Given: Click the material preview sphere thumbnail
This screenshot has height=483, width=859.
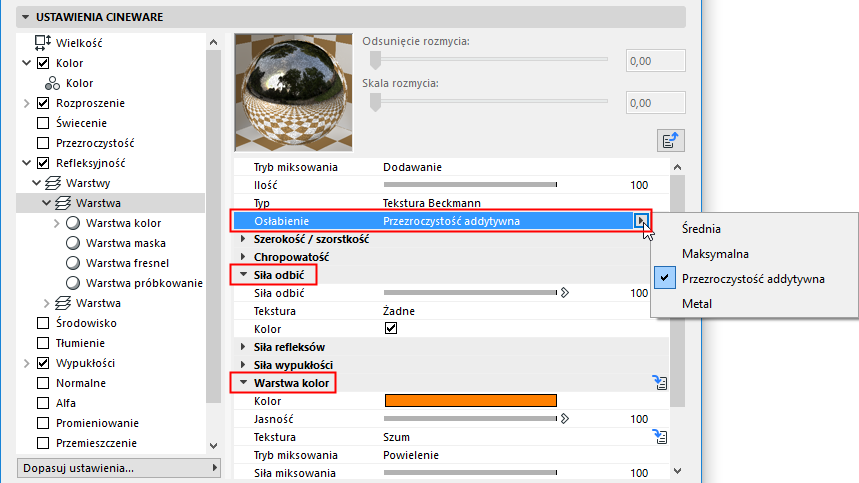Looking at the screenshot, I should click(x=294, y=93).
